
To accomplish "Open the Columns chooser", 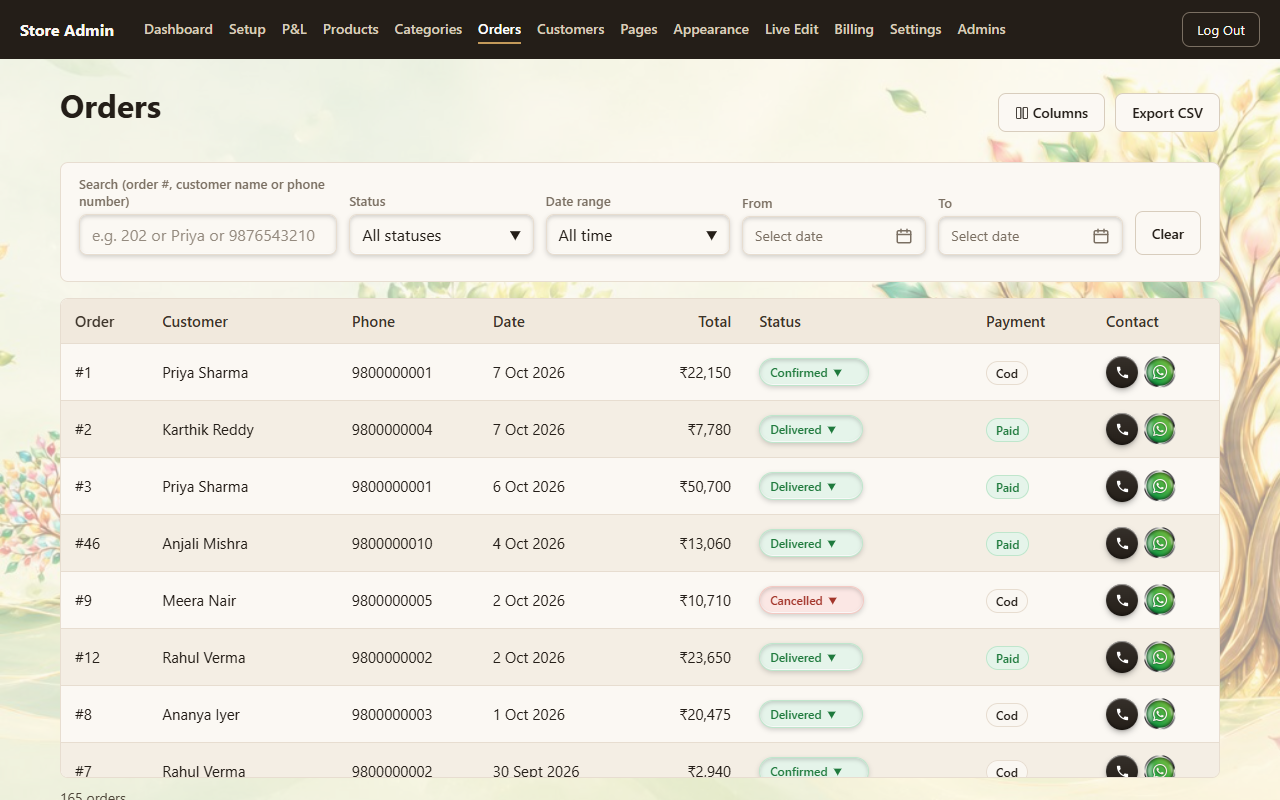I will tap(1051, 113).
